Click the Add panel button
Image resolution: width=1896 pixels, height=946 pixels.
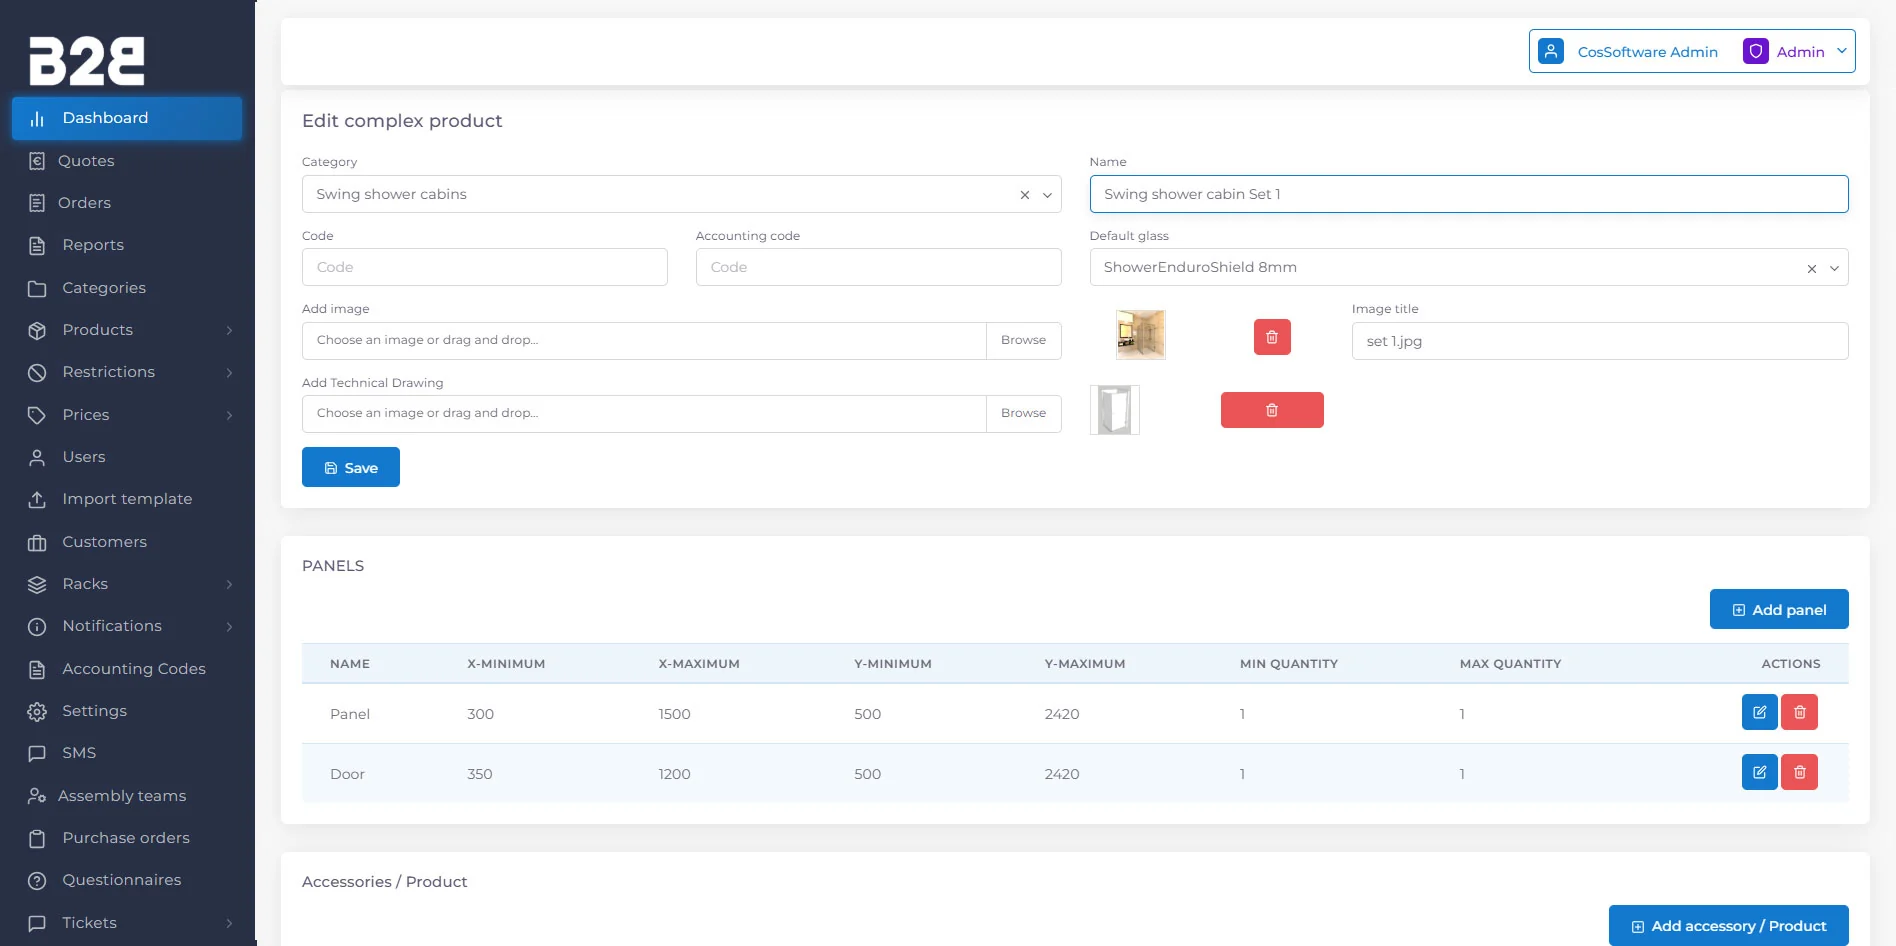pyautogui.click(x=1779, y=609)
